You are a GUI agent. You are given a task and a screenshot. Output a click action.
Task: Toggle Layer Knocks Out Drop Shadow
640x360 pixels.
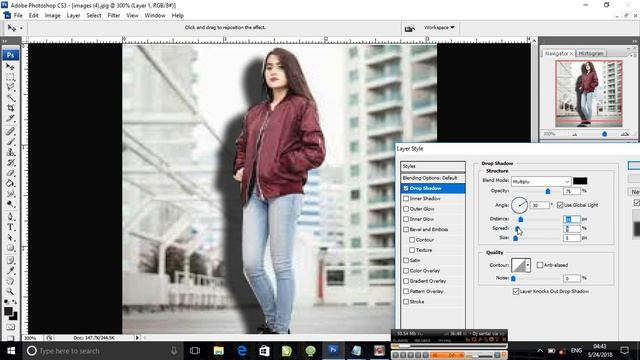(516, 291)
